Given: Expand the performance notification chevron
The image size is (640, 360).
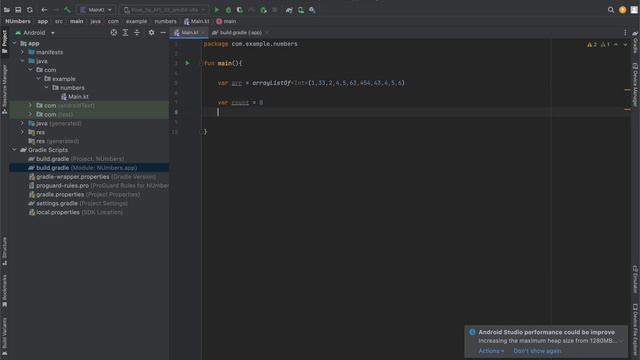Looking at the screenshot, I should point(621,341).
